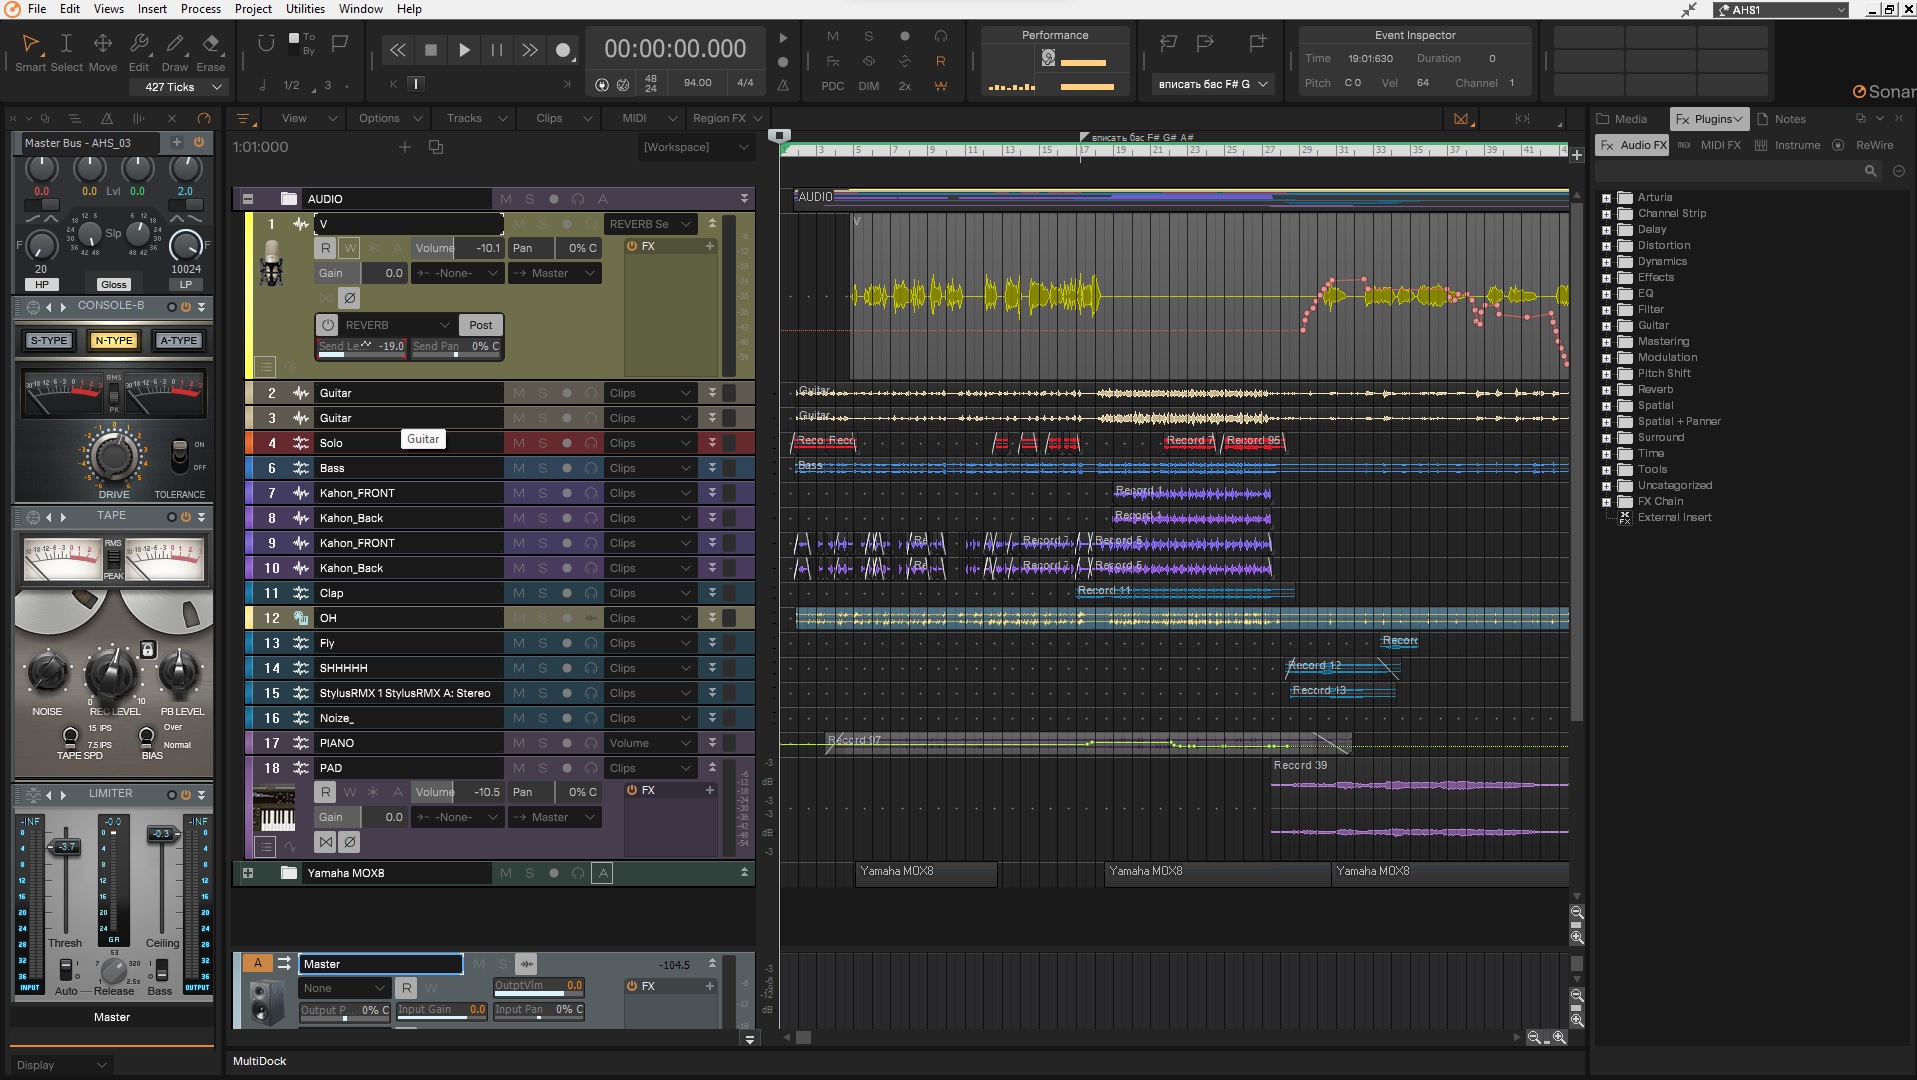Viewport: 1917px width, 1080px height.
Task: Choose the Erase tool
Action: coord(211,44)
